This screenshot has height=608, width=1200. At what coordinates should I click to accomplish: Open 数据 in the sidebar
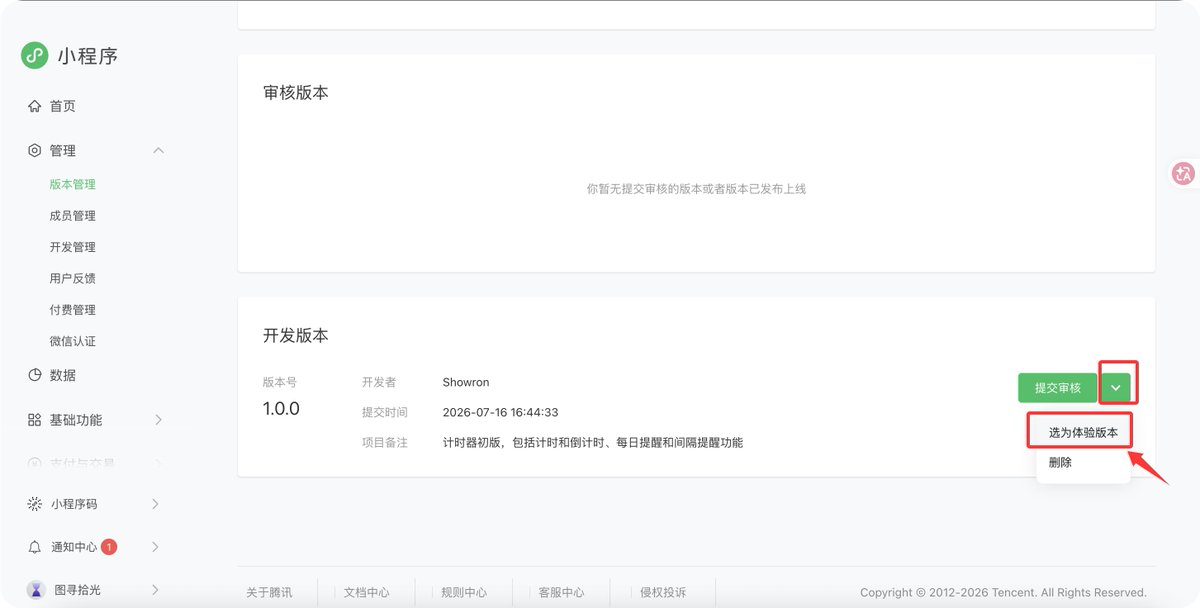tap(62, 375)
